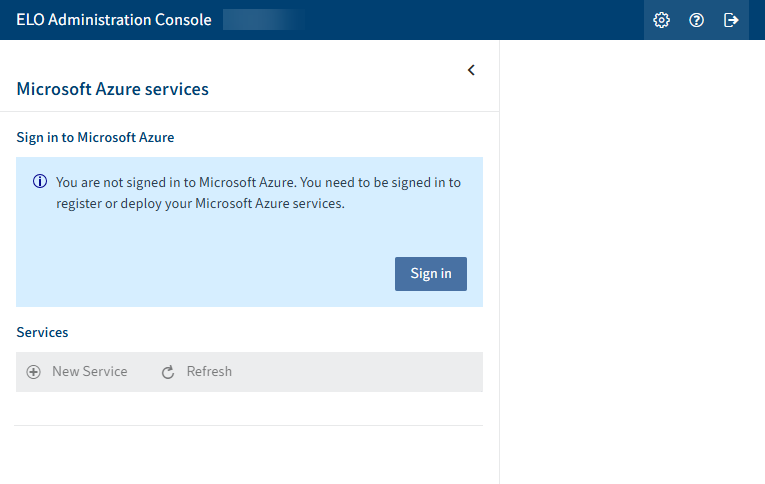765x484 pixels.
Task: Click the Services section heading
Action: [x=42, y=332]
